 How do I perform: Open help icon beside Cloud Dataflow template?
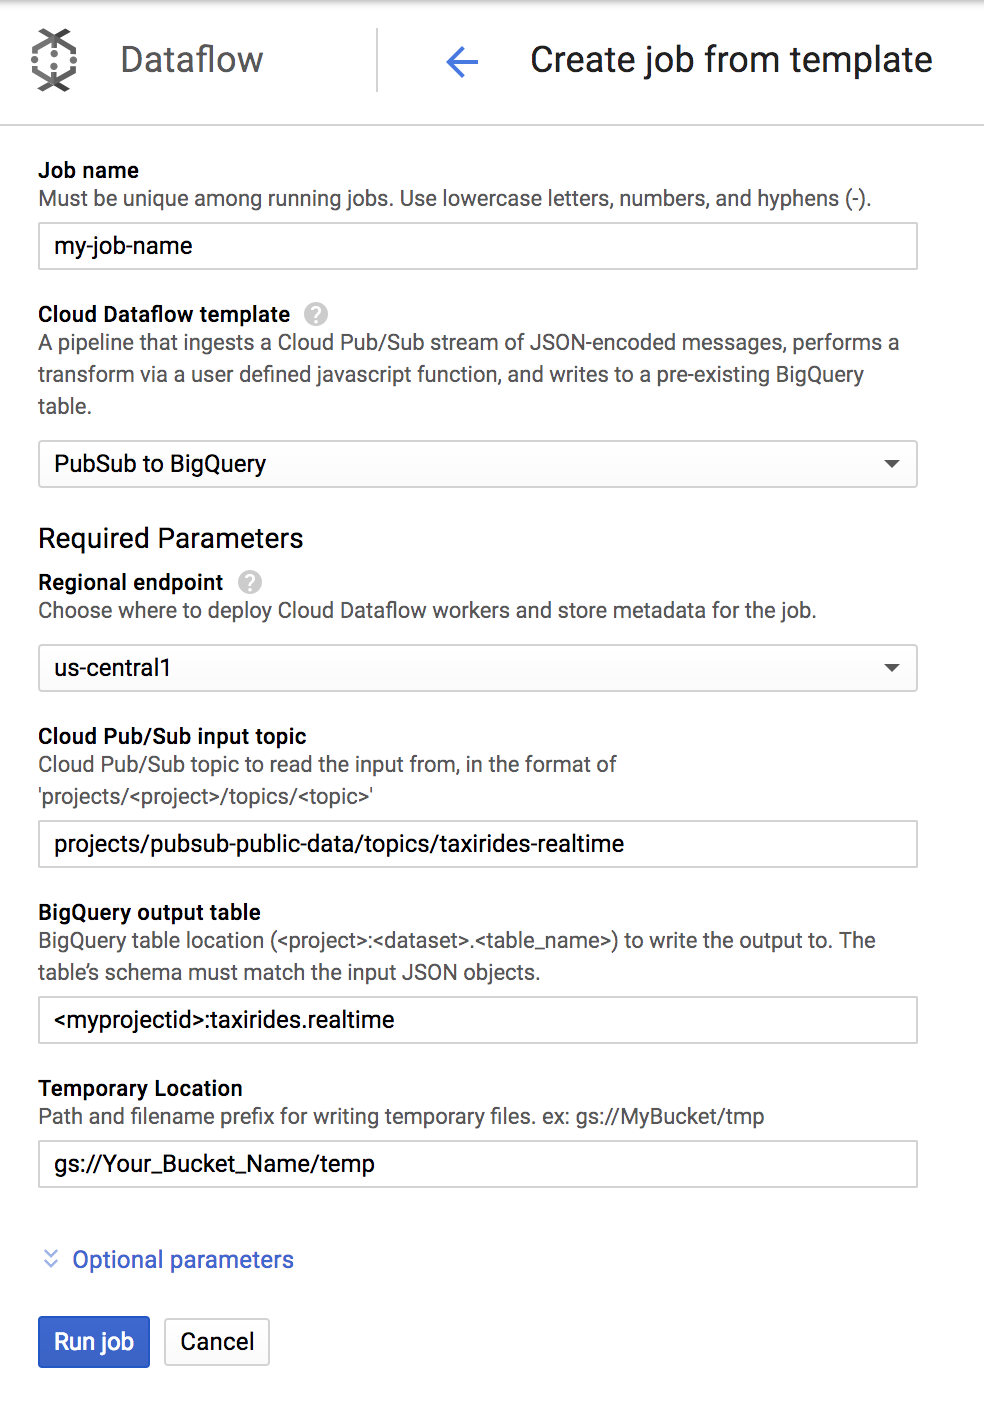pos(316,314)
